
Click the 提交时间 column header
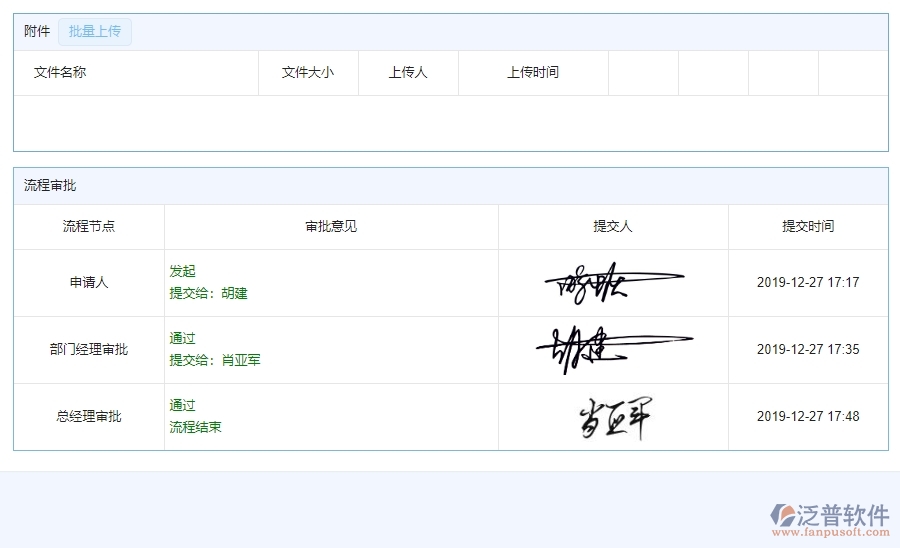[x=808, y=227]
